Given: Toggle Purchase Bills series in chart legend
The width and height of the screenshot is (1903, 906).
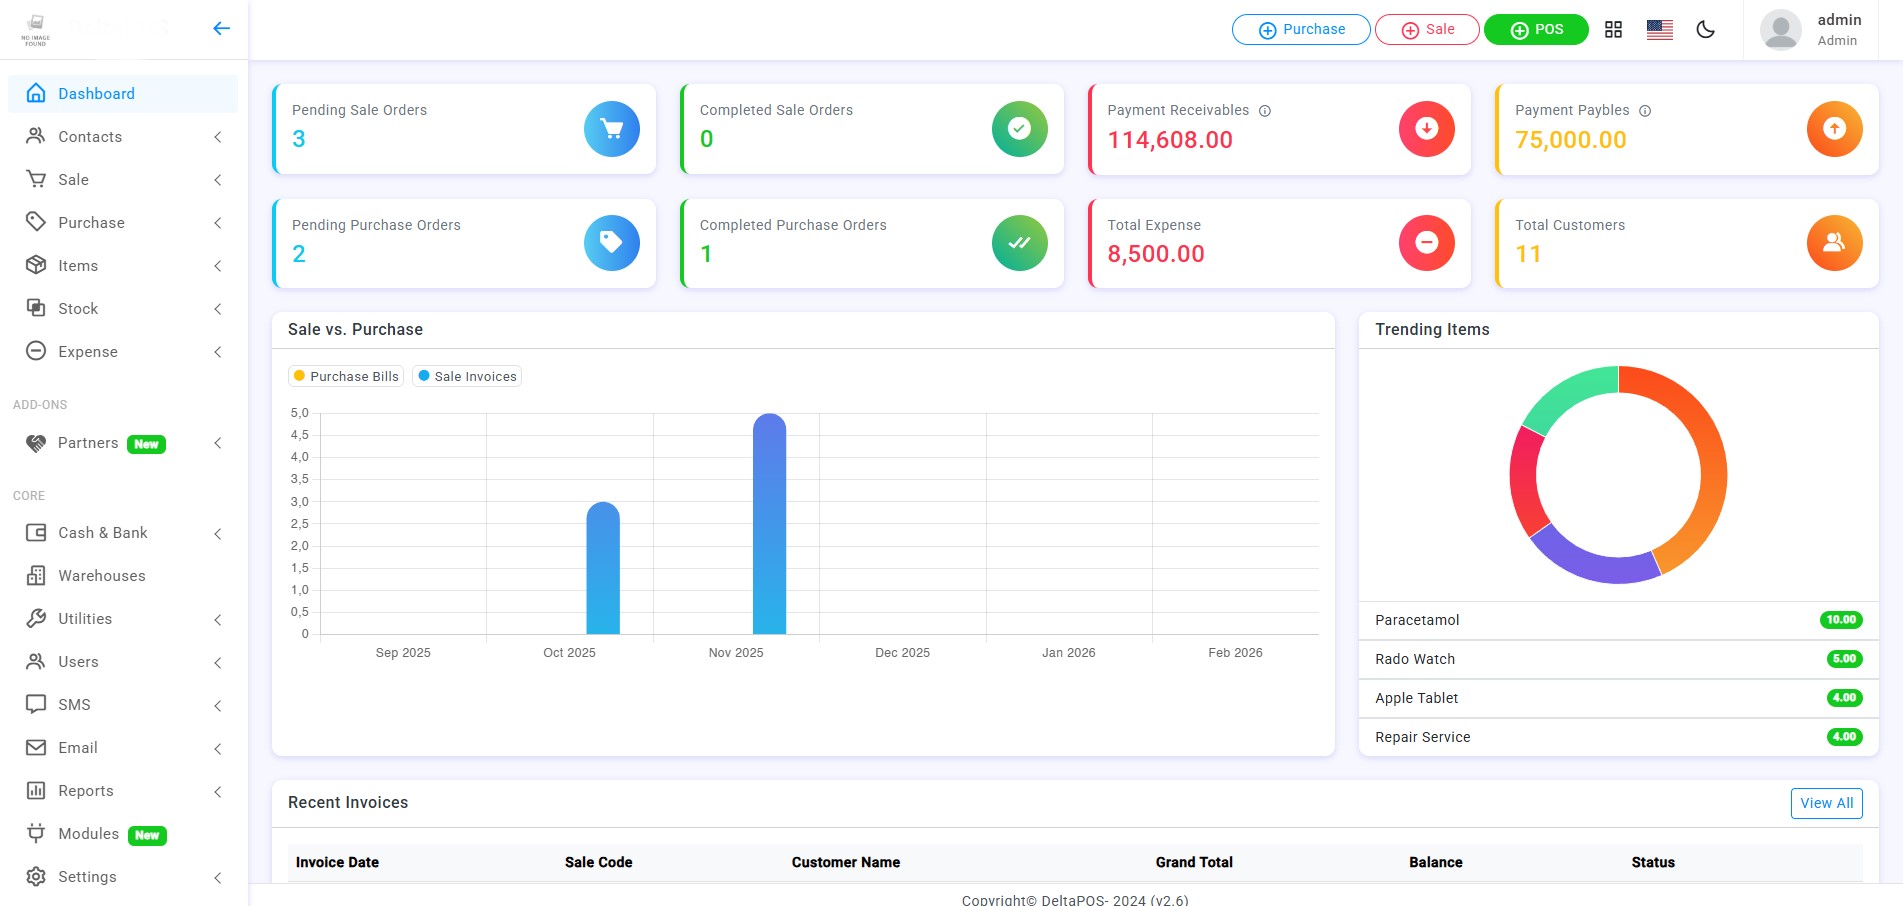Looking at the screenshot, I should click(x=346, y=377).
